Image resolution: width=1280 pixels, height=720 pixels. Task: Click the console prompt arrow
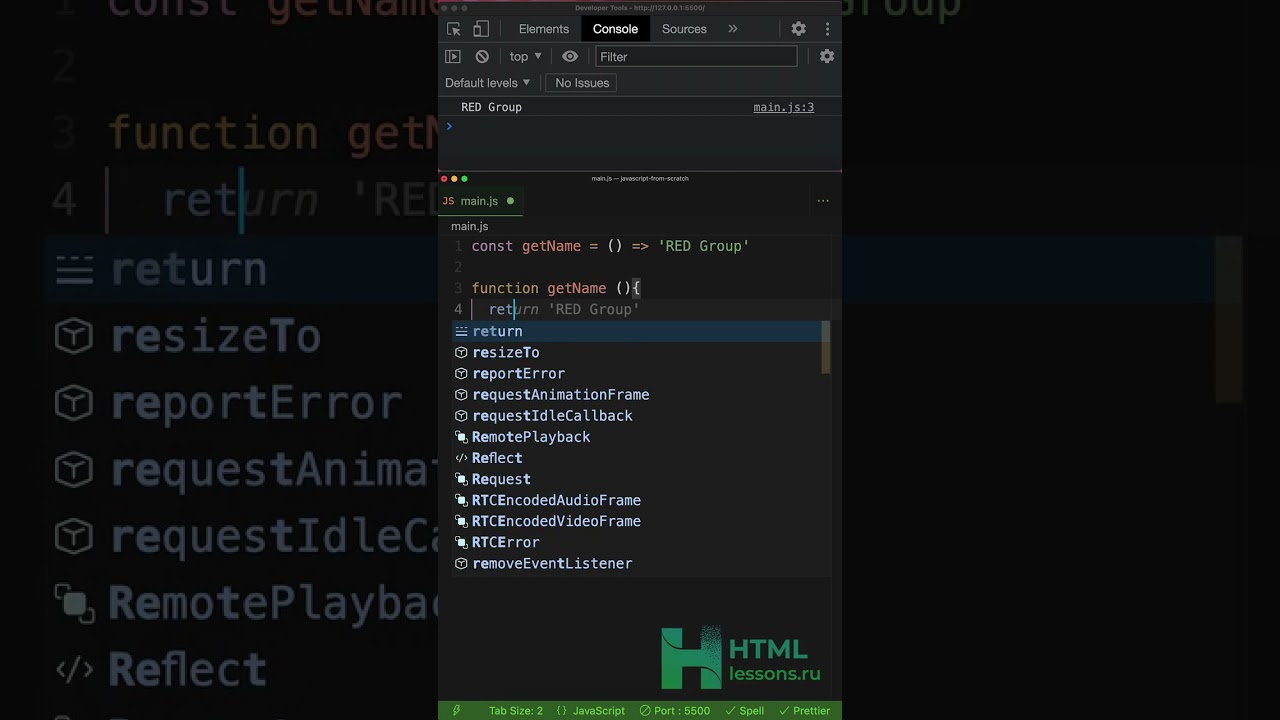[x=449, y=126]
